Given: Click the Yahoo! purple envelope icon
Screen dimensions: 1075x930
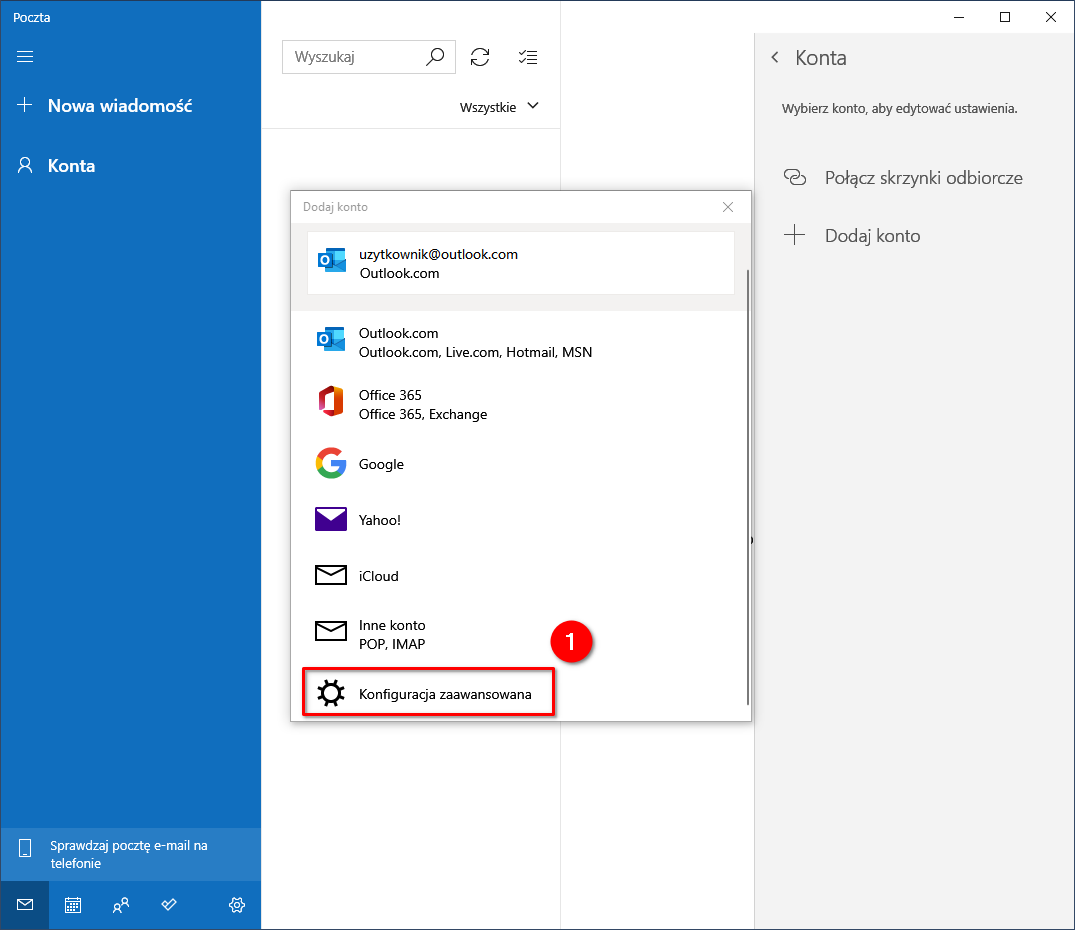Looking at the screenshot, I should (x=331, y=519).
